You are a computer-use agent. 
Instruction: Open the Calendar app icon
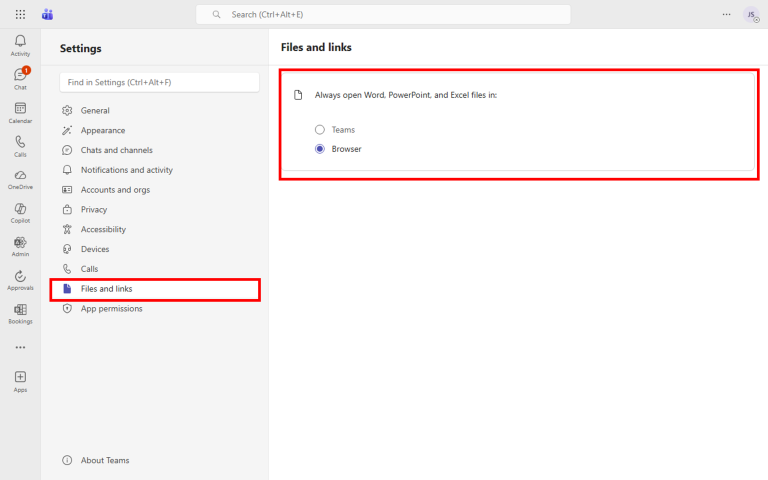pyautogui.click(x=20, y=111)
